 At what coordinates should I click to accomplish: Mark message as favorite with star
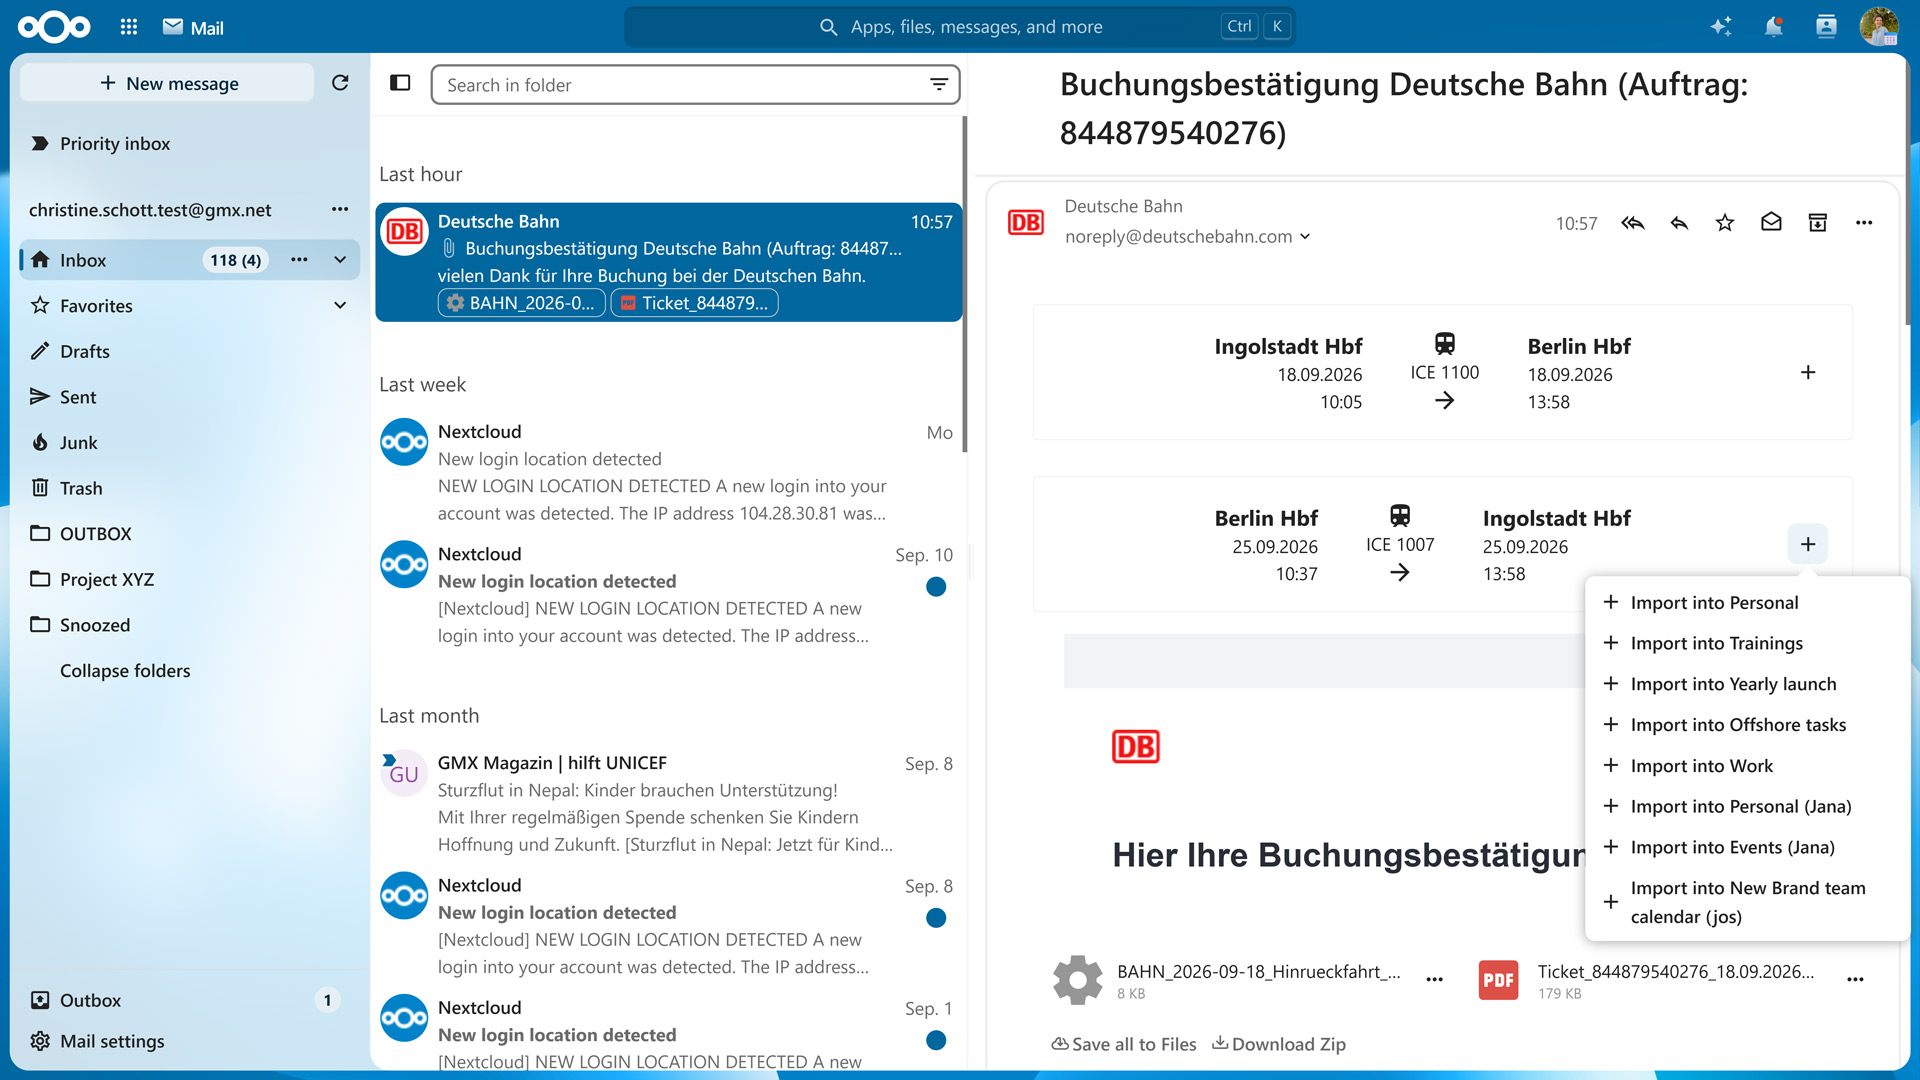(x=1725, y=223)
